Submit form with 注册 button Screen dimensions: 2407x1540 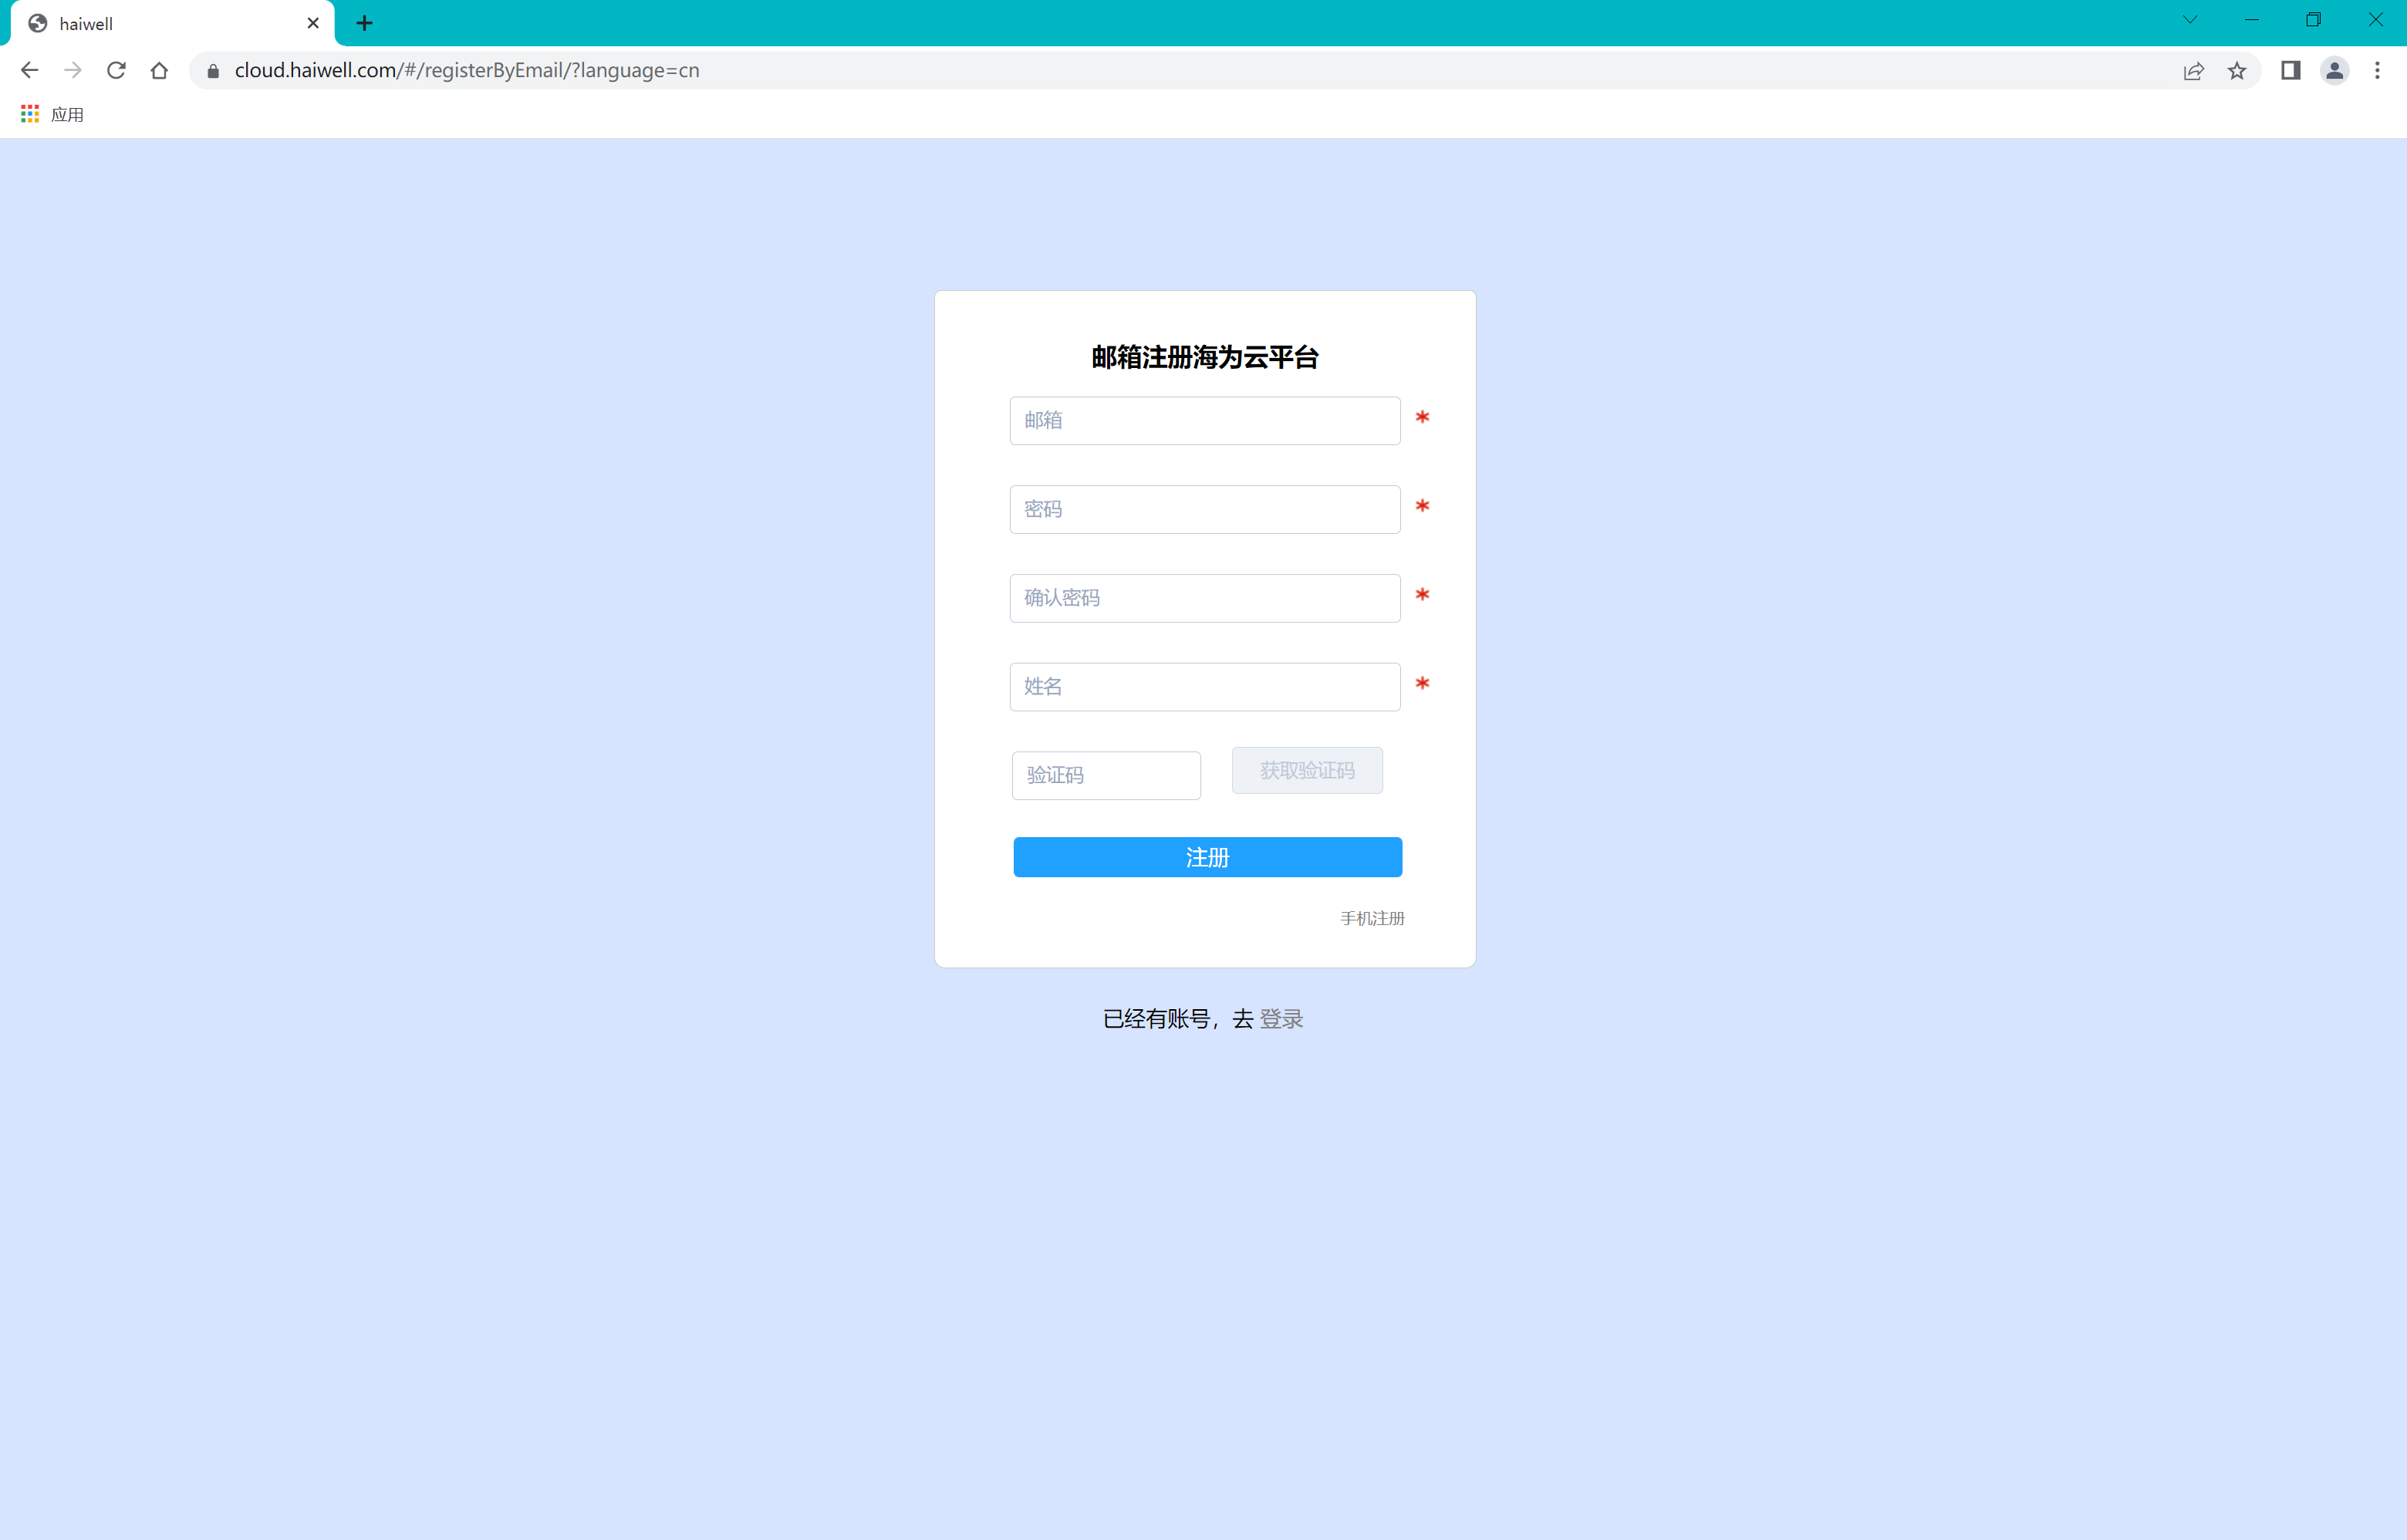click(x=1207, y=857)
